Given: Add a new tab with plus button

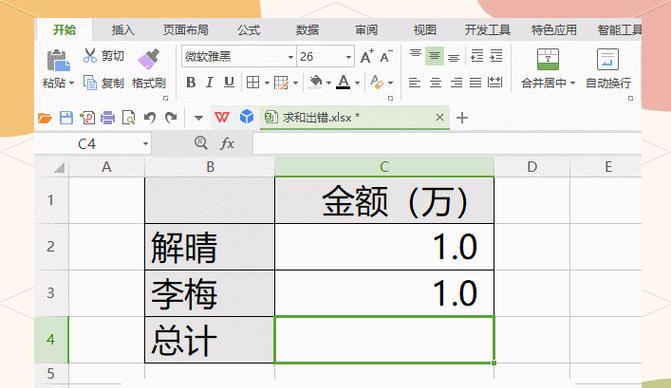Looking at the screenshot, I should 462,117.
